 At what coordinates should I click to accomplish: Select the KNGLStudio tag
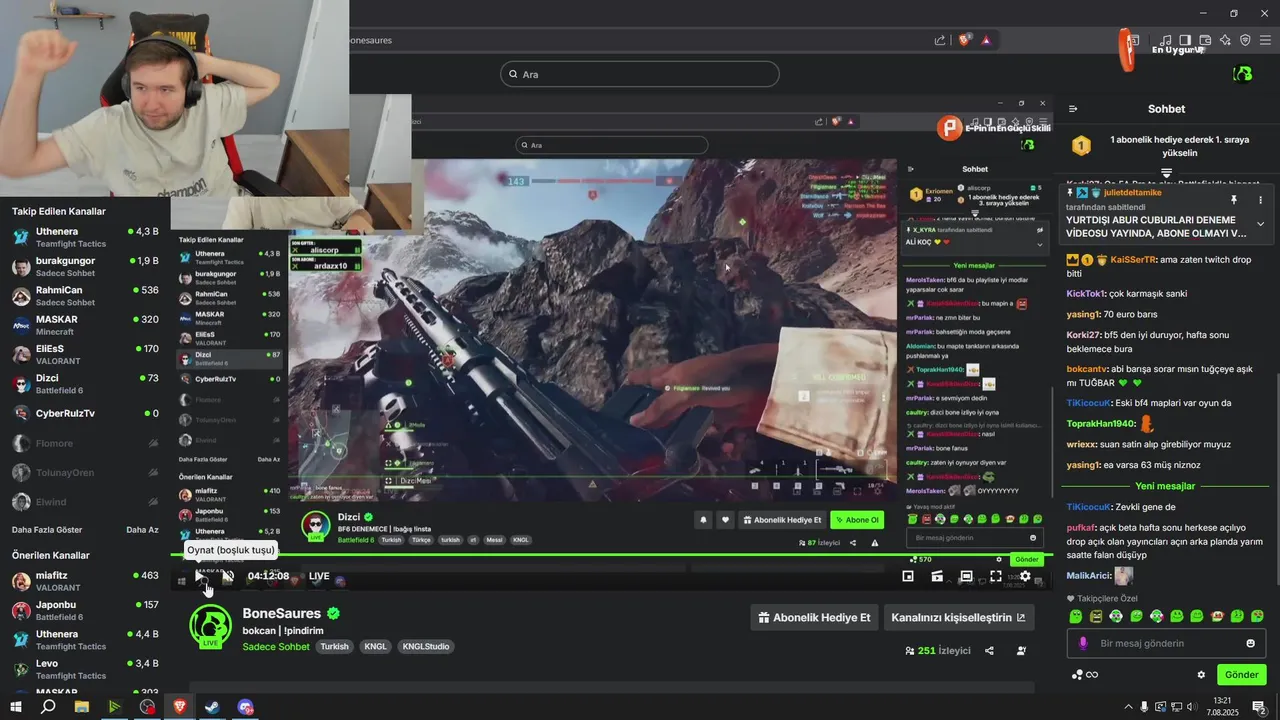[425, 647]
